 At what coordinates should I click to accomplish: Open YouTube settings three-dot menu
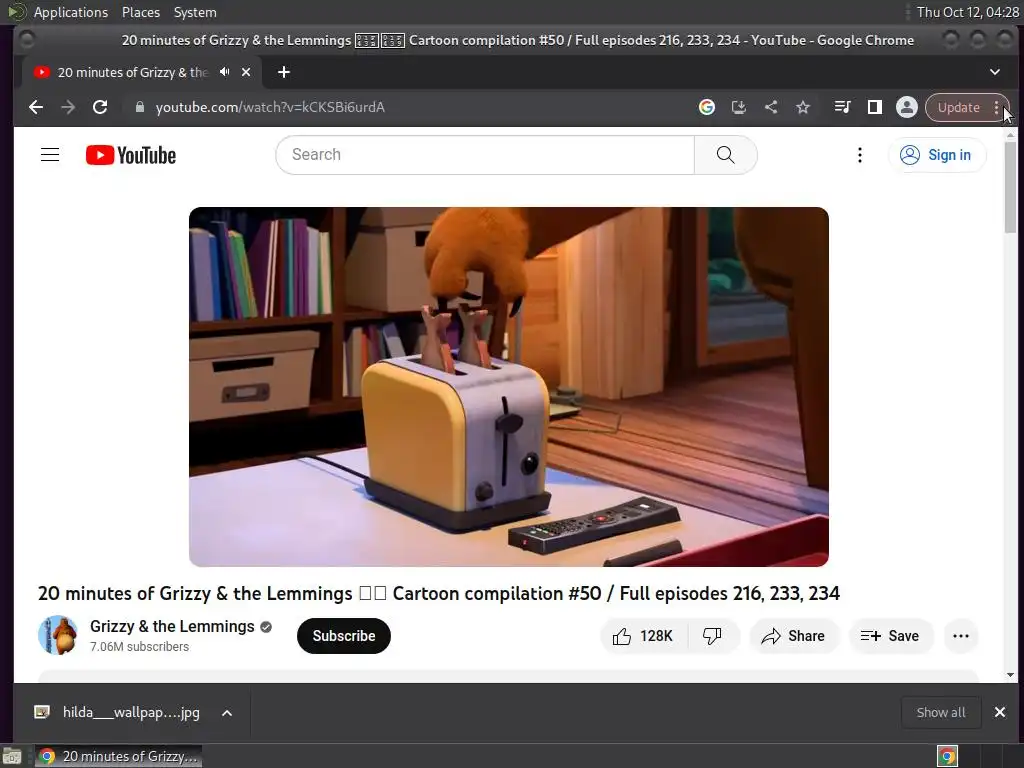click(859, 155)
